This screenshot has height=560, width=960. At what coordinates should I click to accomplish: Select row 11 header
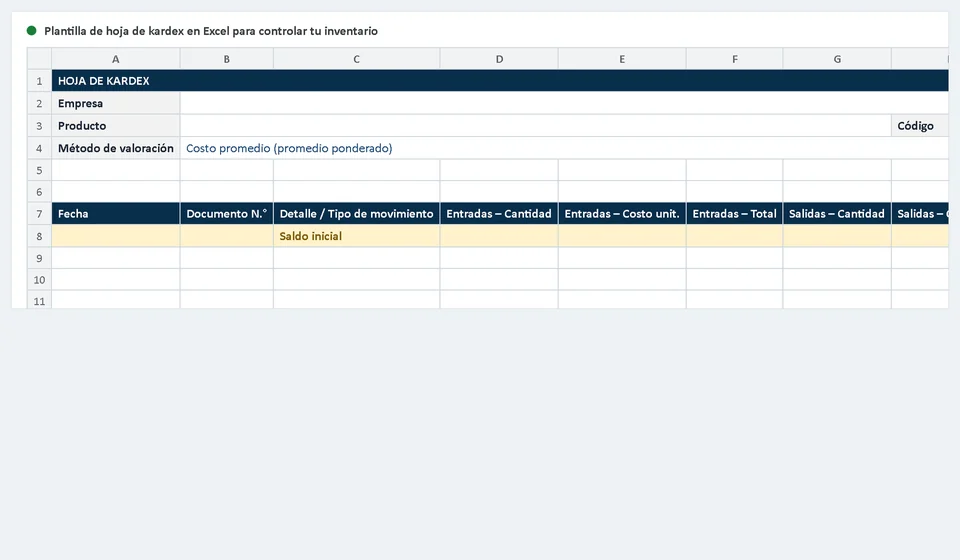point(39,300)
